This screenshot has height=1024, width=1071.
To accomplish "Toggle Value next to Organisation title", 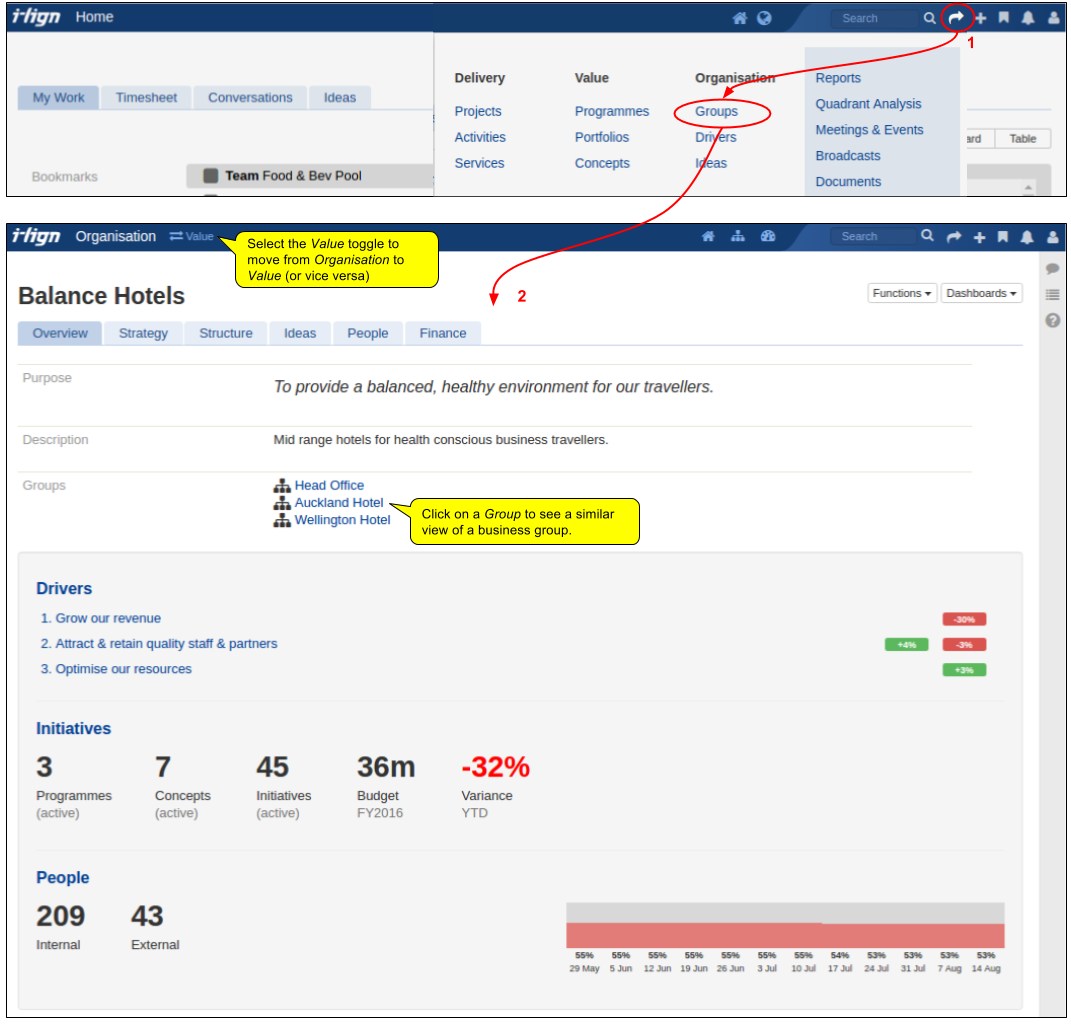I will 192,237.
